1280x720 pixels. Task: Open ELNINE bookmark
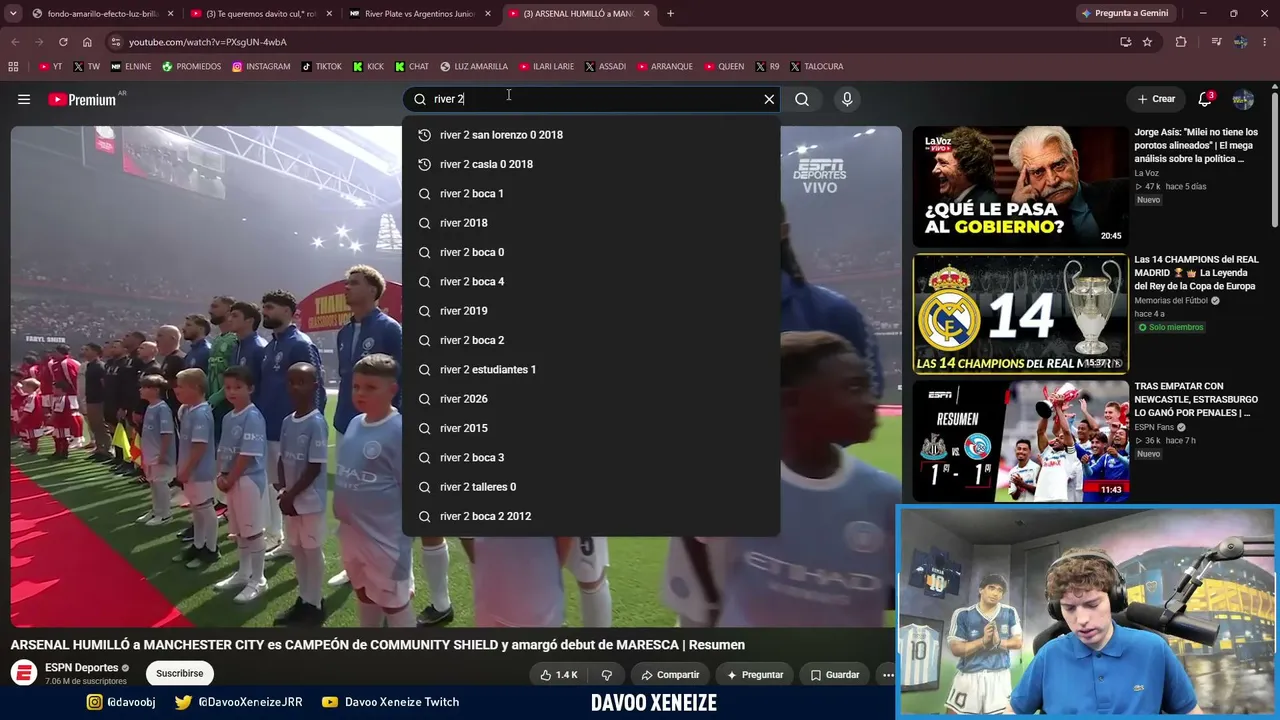[x=131, y=67]
